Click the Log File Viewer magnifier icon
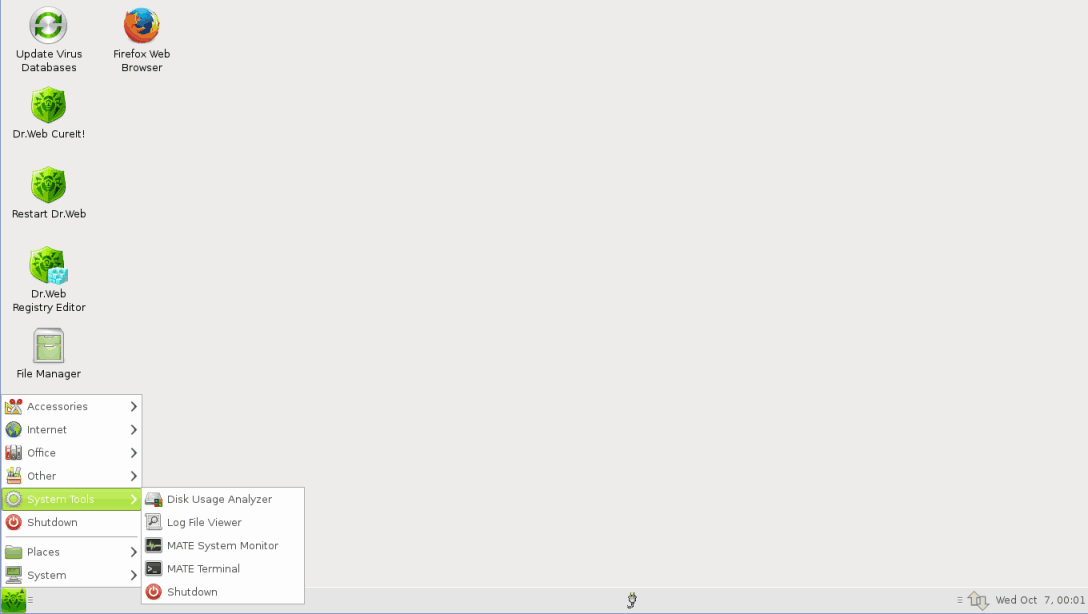 [153, 522]
